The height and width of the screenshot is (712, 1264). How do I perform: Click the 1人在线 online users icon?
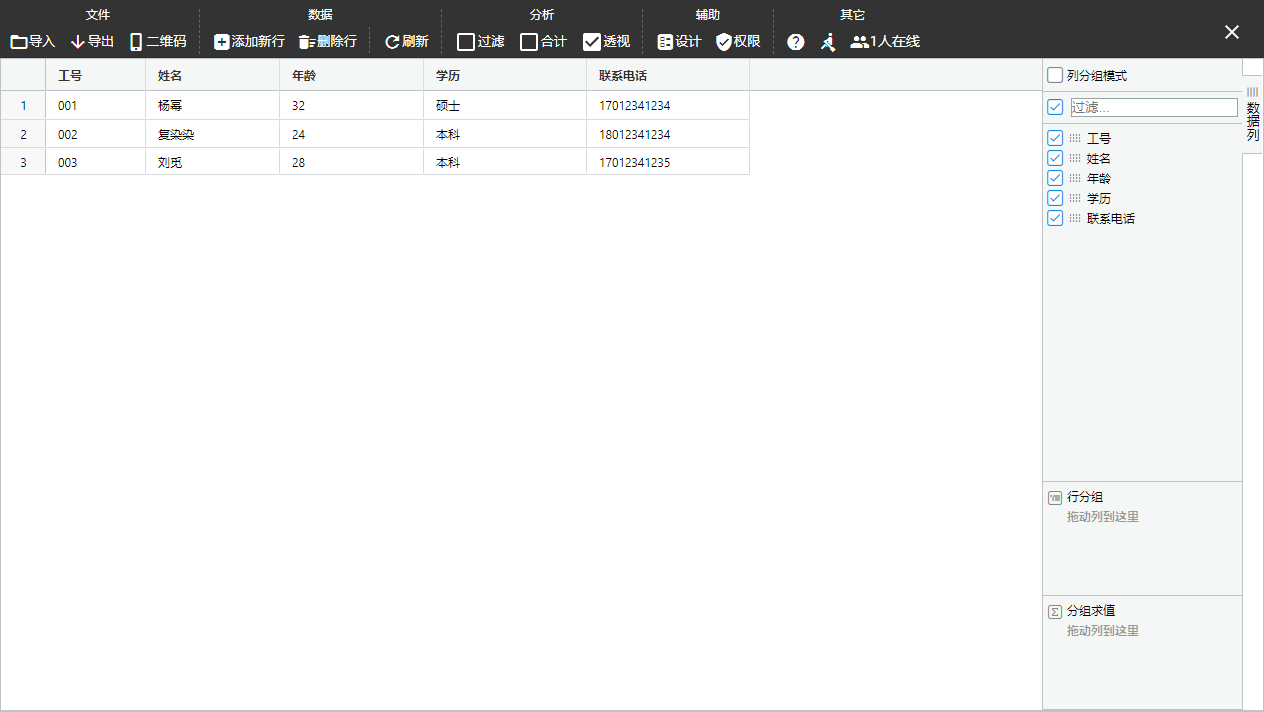coord(859,42)
